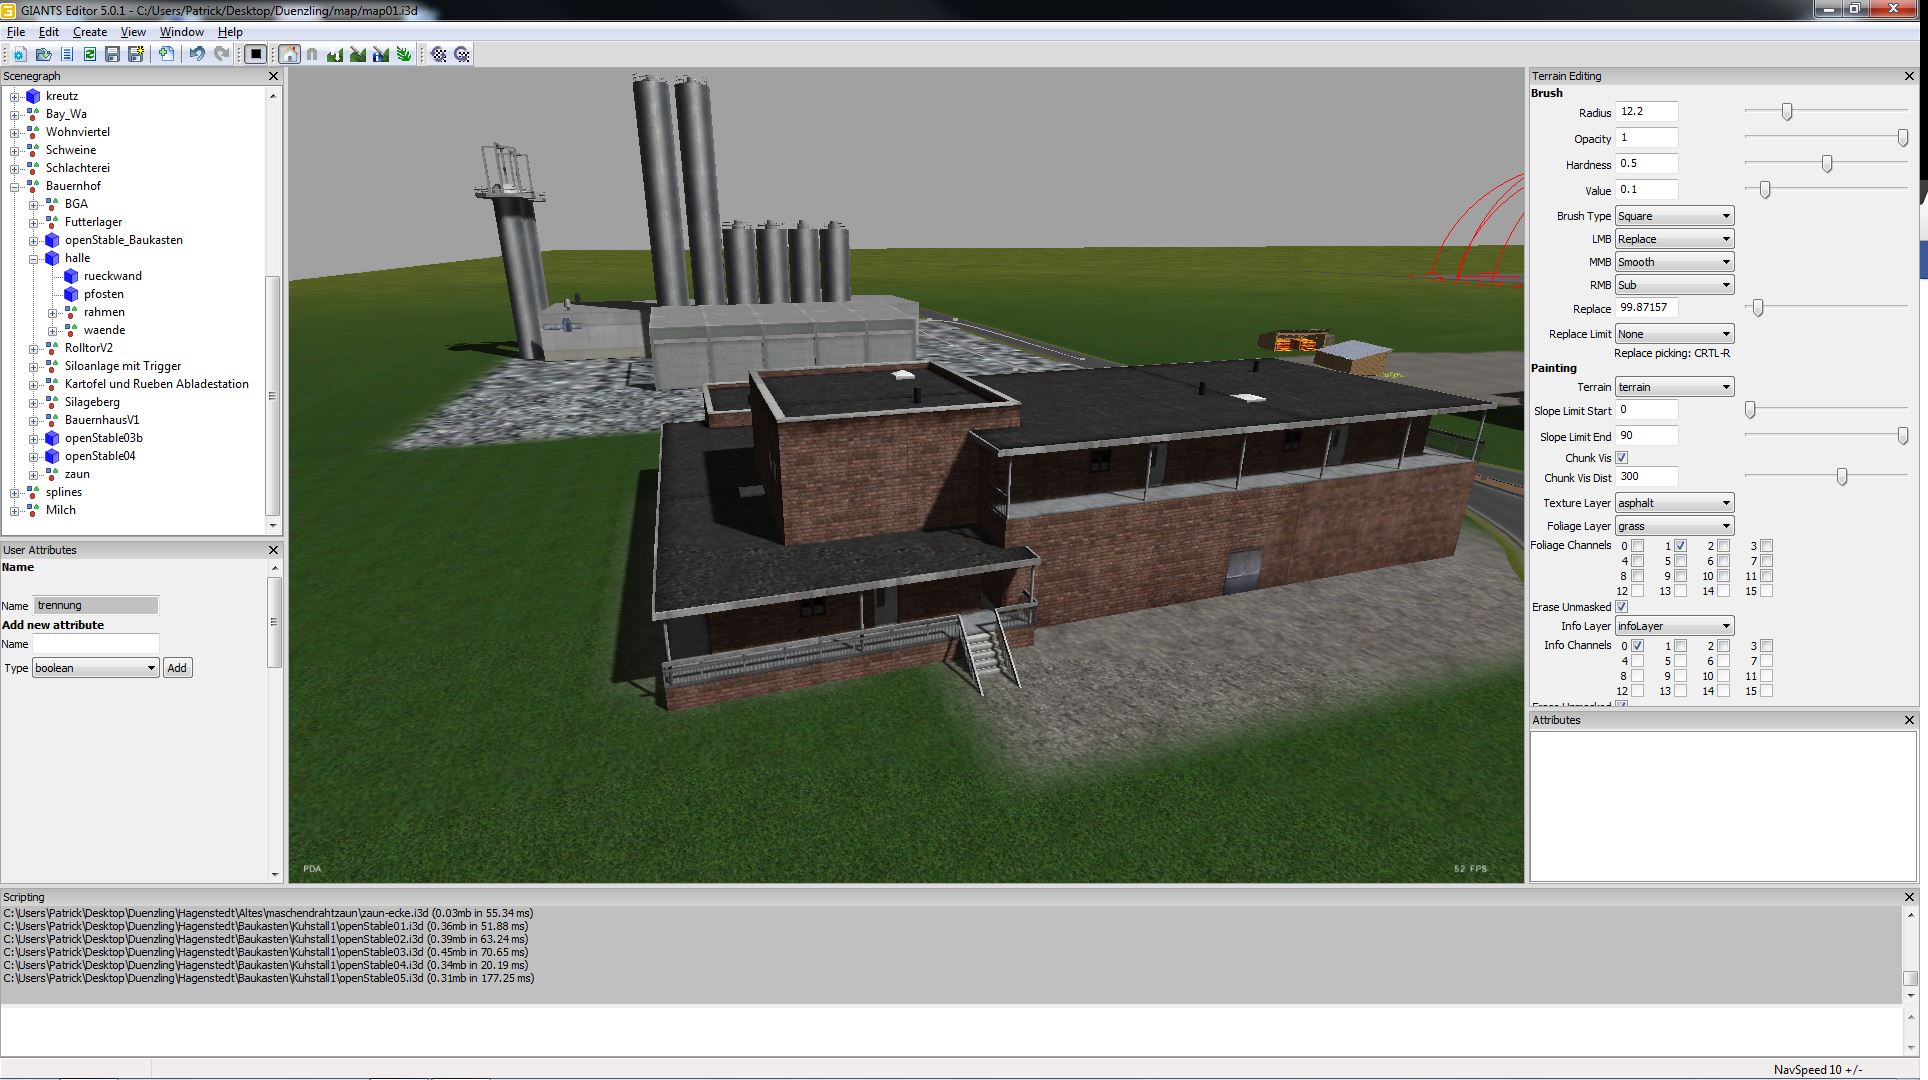The image size is (1928, 1080).
Task: Open the LMB action dropdown
Action: coord(1674,239)
